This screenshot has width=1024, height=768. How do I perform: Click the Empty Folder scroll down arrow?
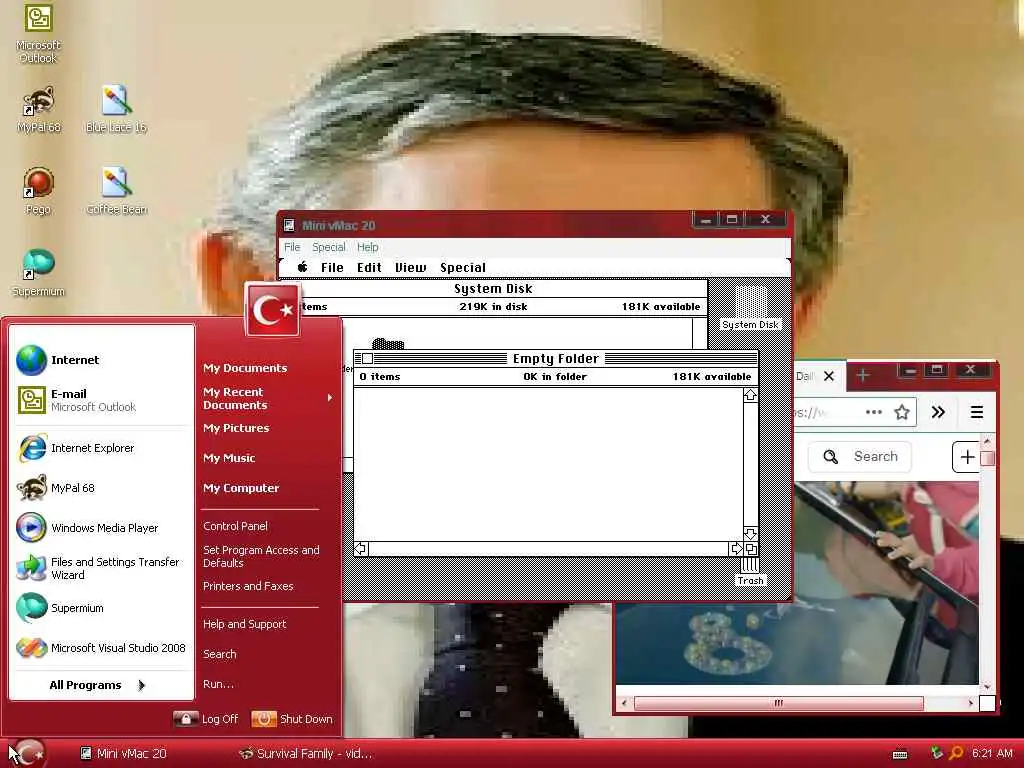coord(750,534)
